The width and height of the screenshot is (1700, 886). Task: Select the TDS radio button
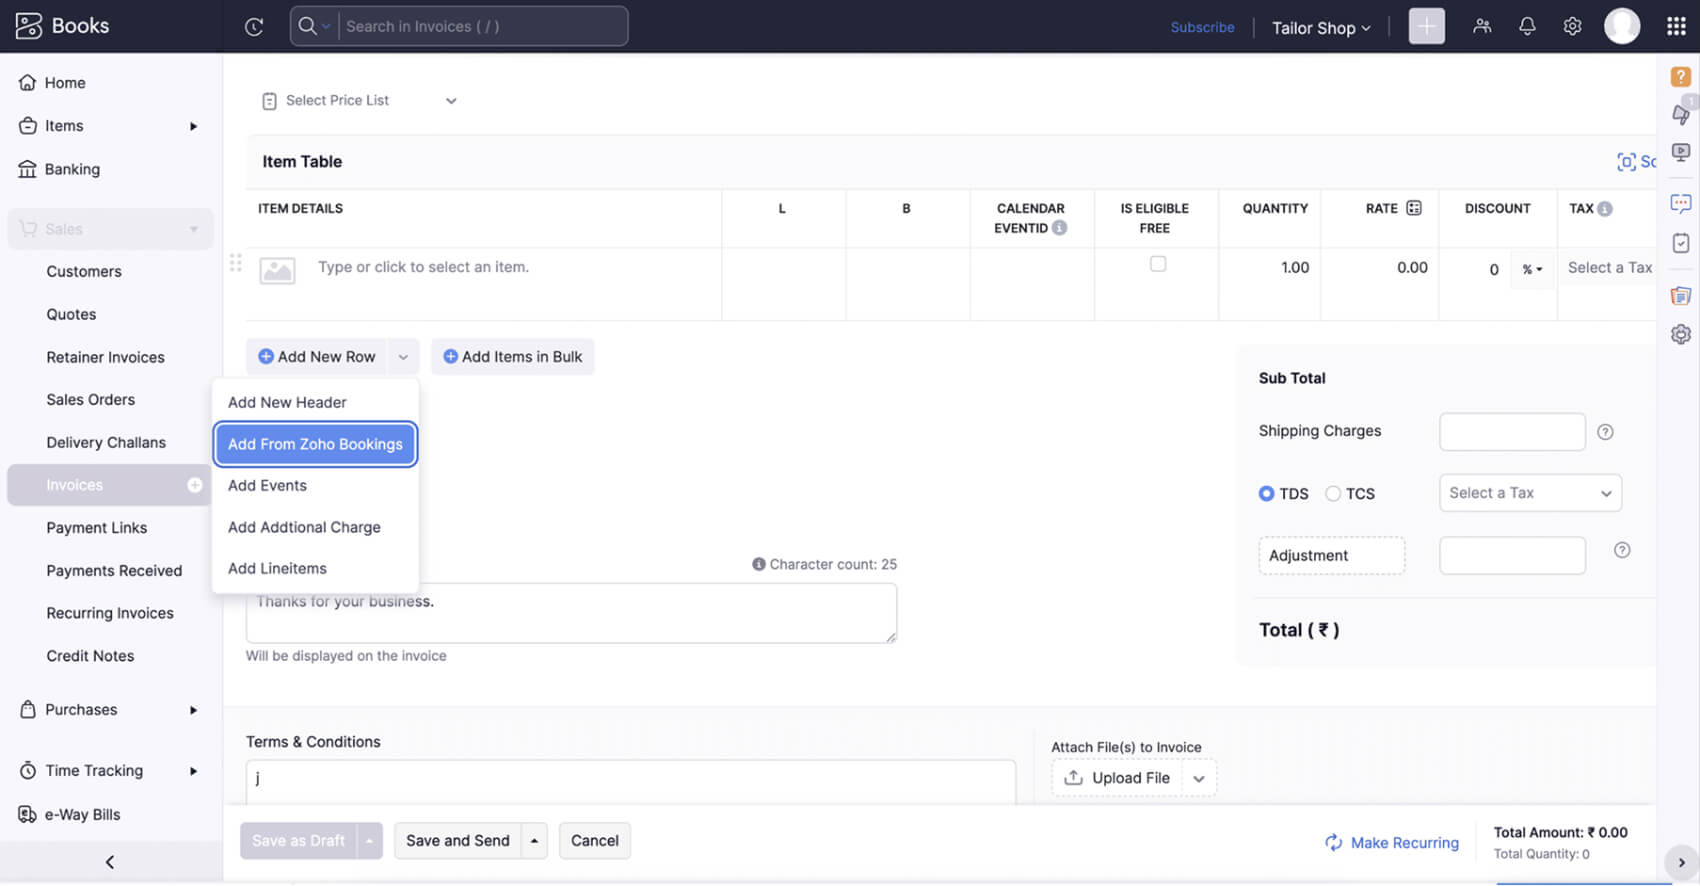pyautogui.click(x=1267, y=494)
